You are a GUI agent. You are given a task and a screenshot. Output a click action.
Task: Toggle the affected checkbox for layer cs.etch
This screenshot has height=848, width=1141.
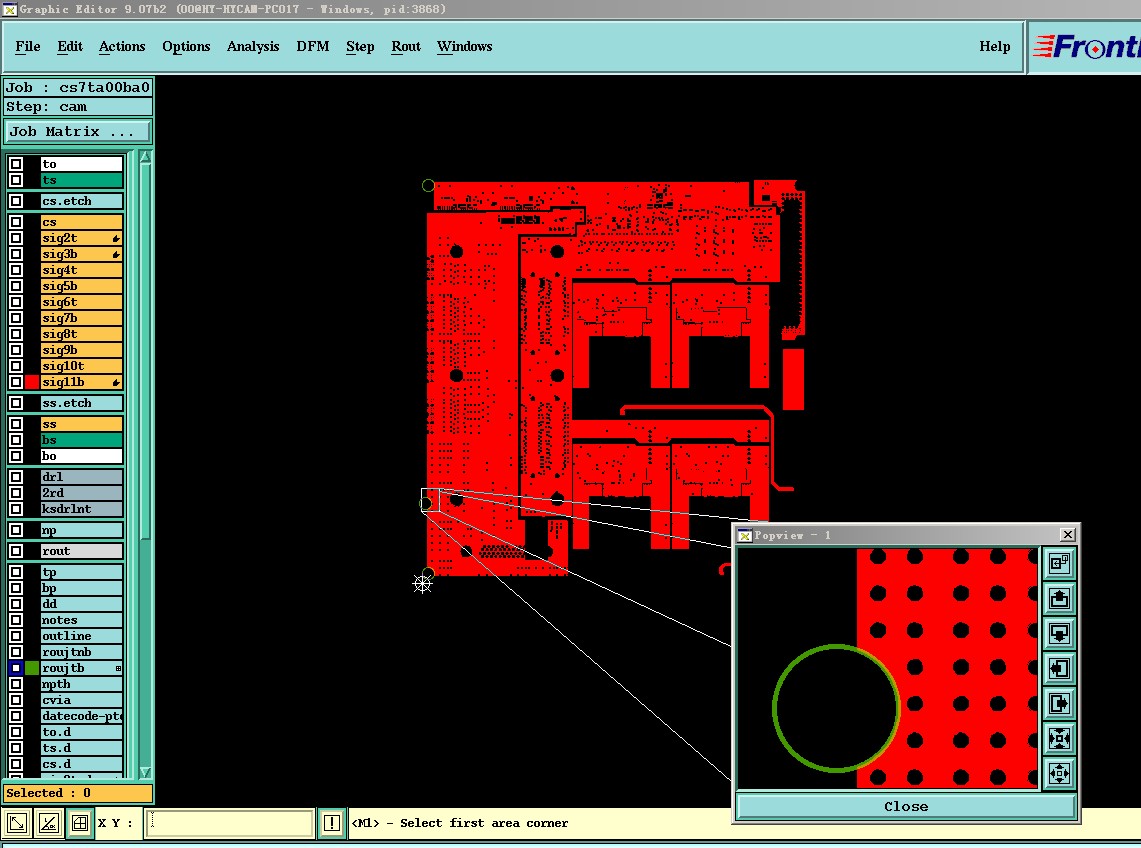[x=16, y=201]
